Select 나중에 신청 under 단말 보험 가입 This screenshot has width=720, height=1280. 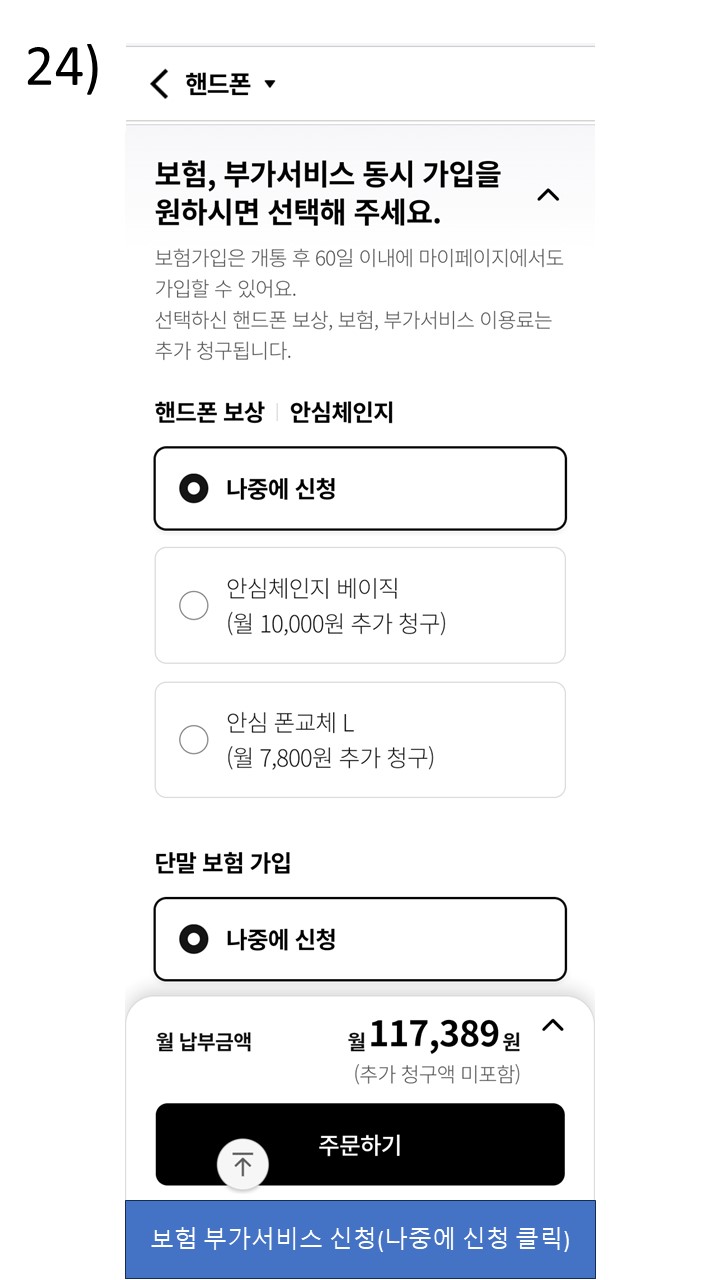pos(360,939)
